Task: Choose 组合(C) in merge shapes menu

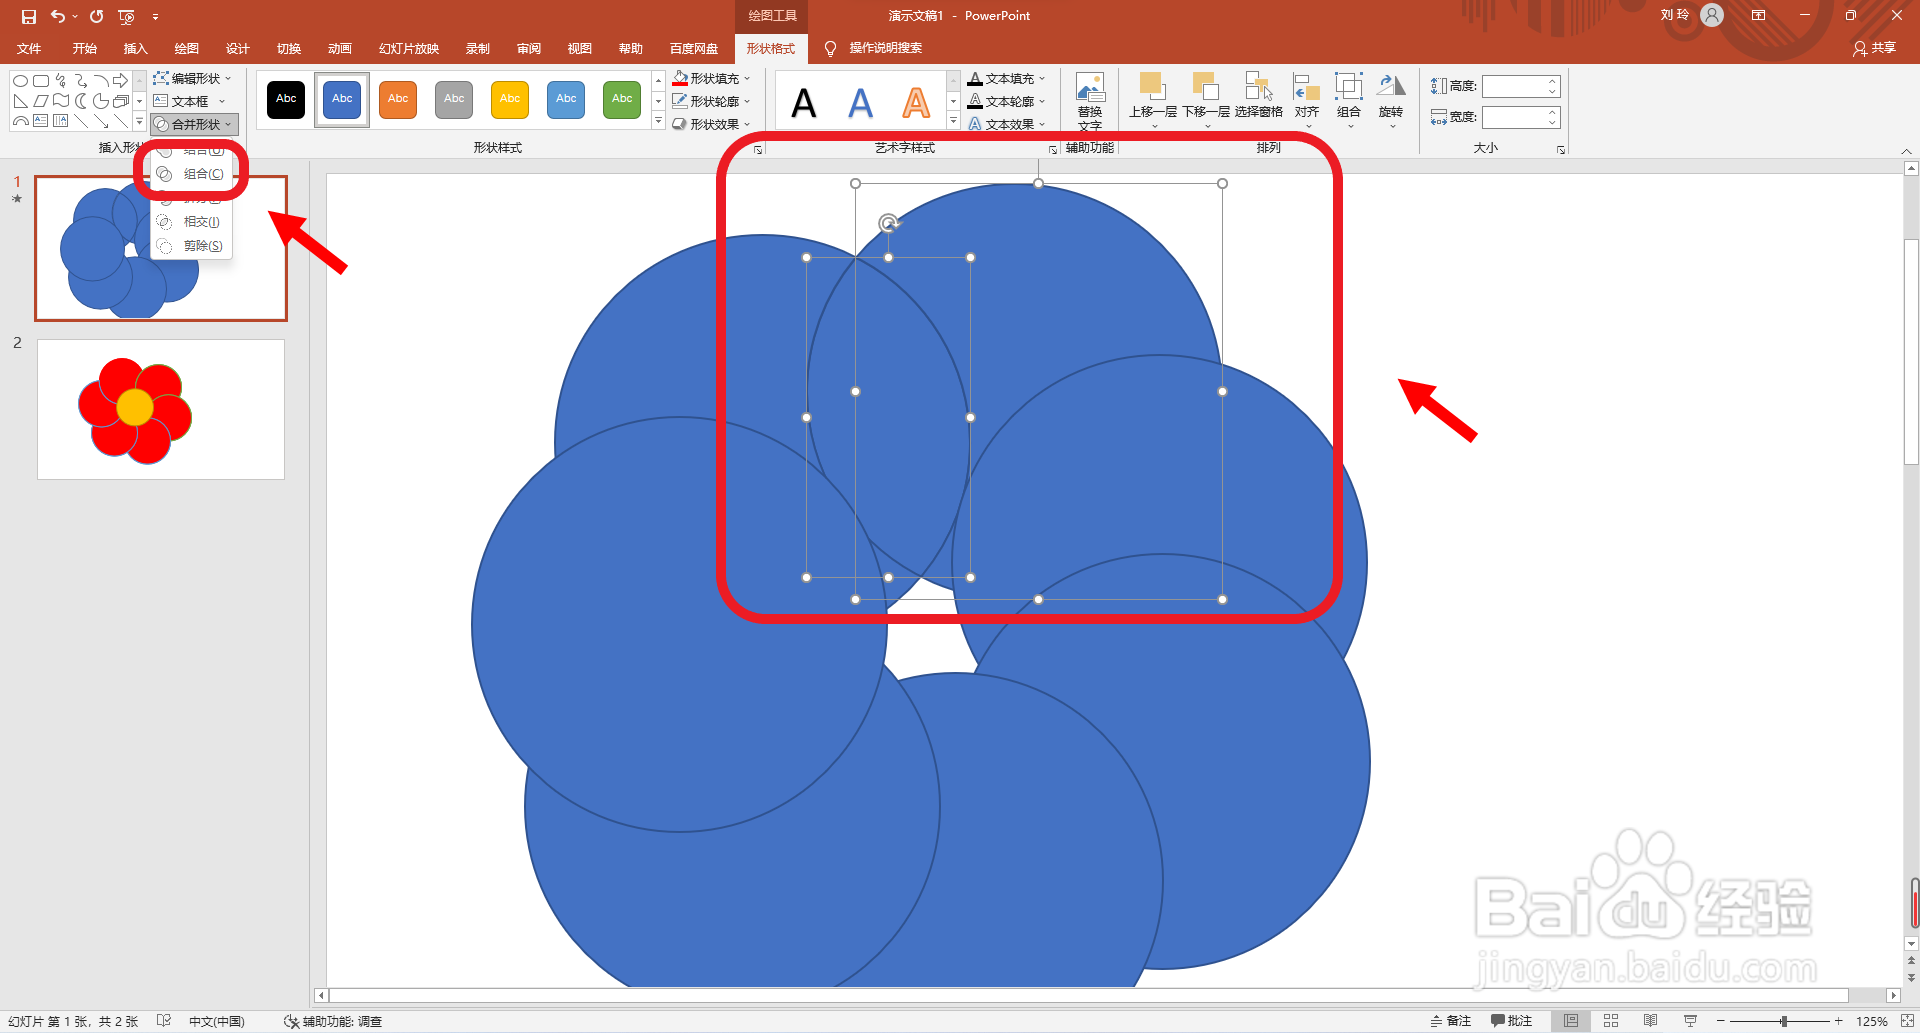Action: [x=192, y=174]
